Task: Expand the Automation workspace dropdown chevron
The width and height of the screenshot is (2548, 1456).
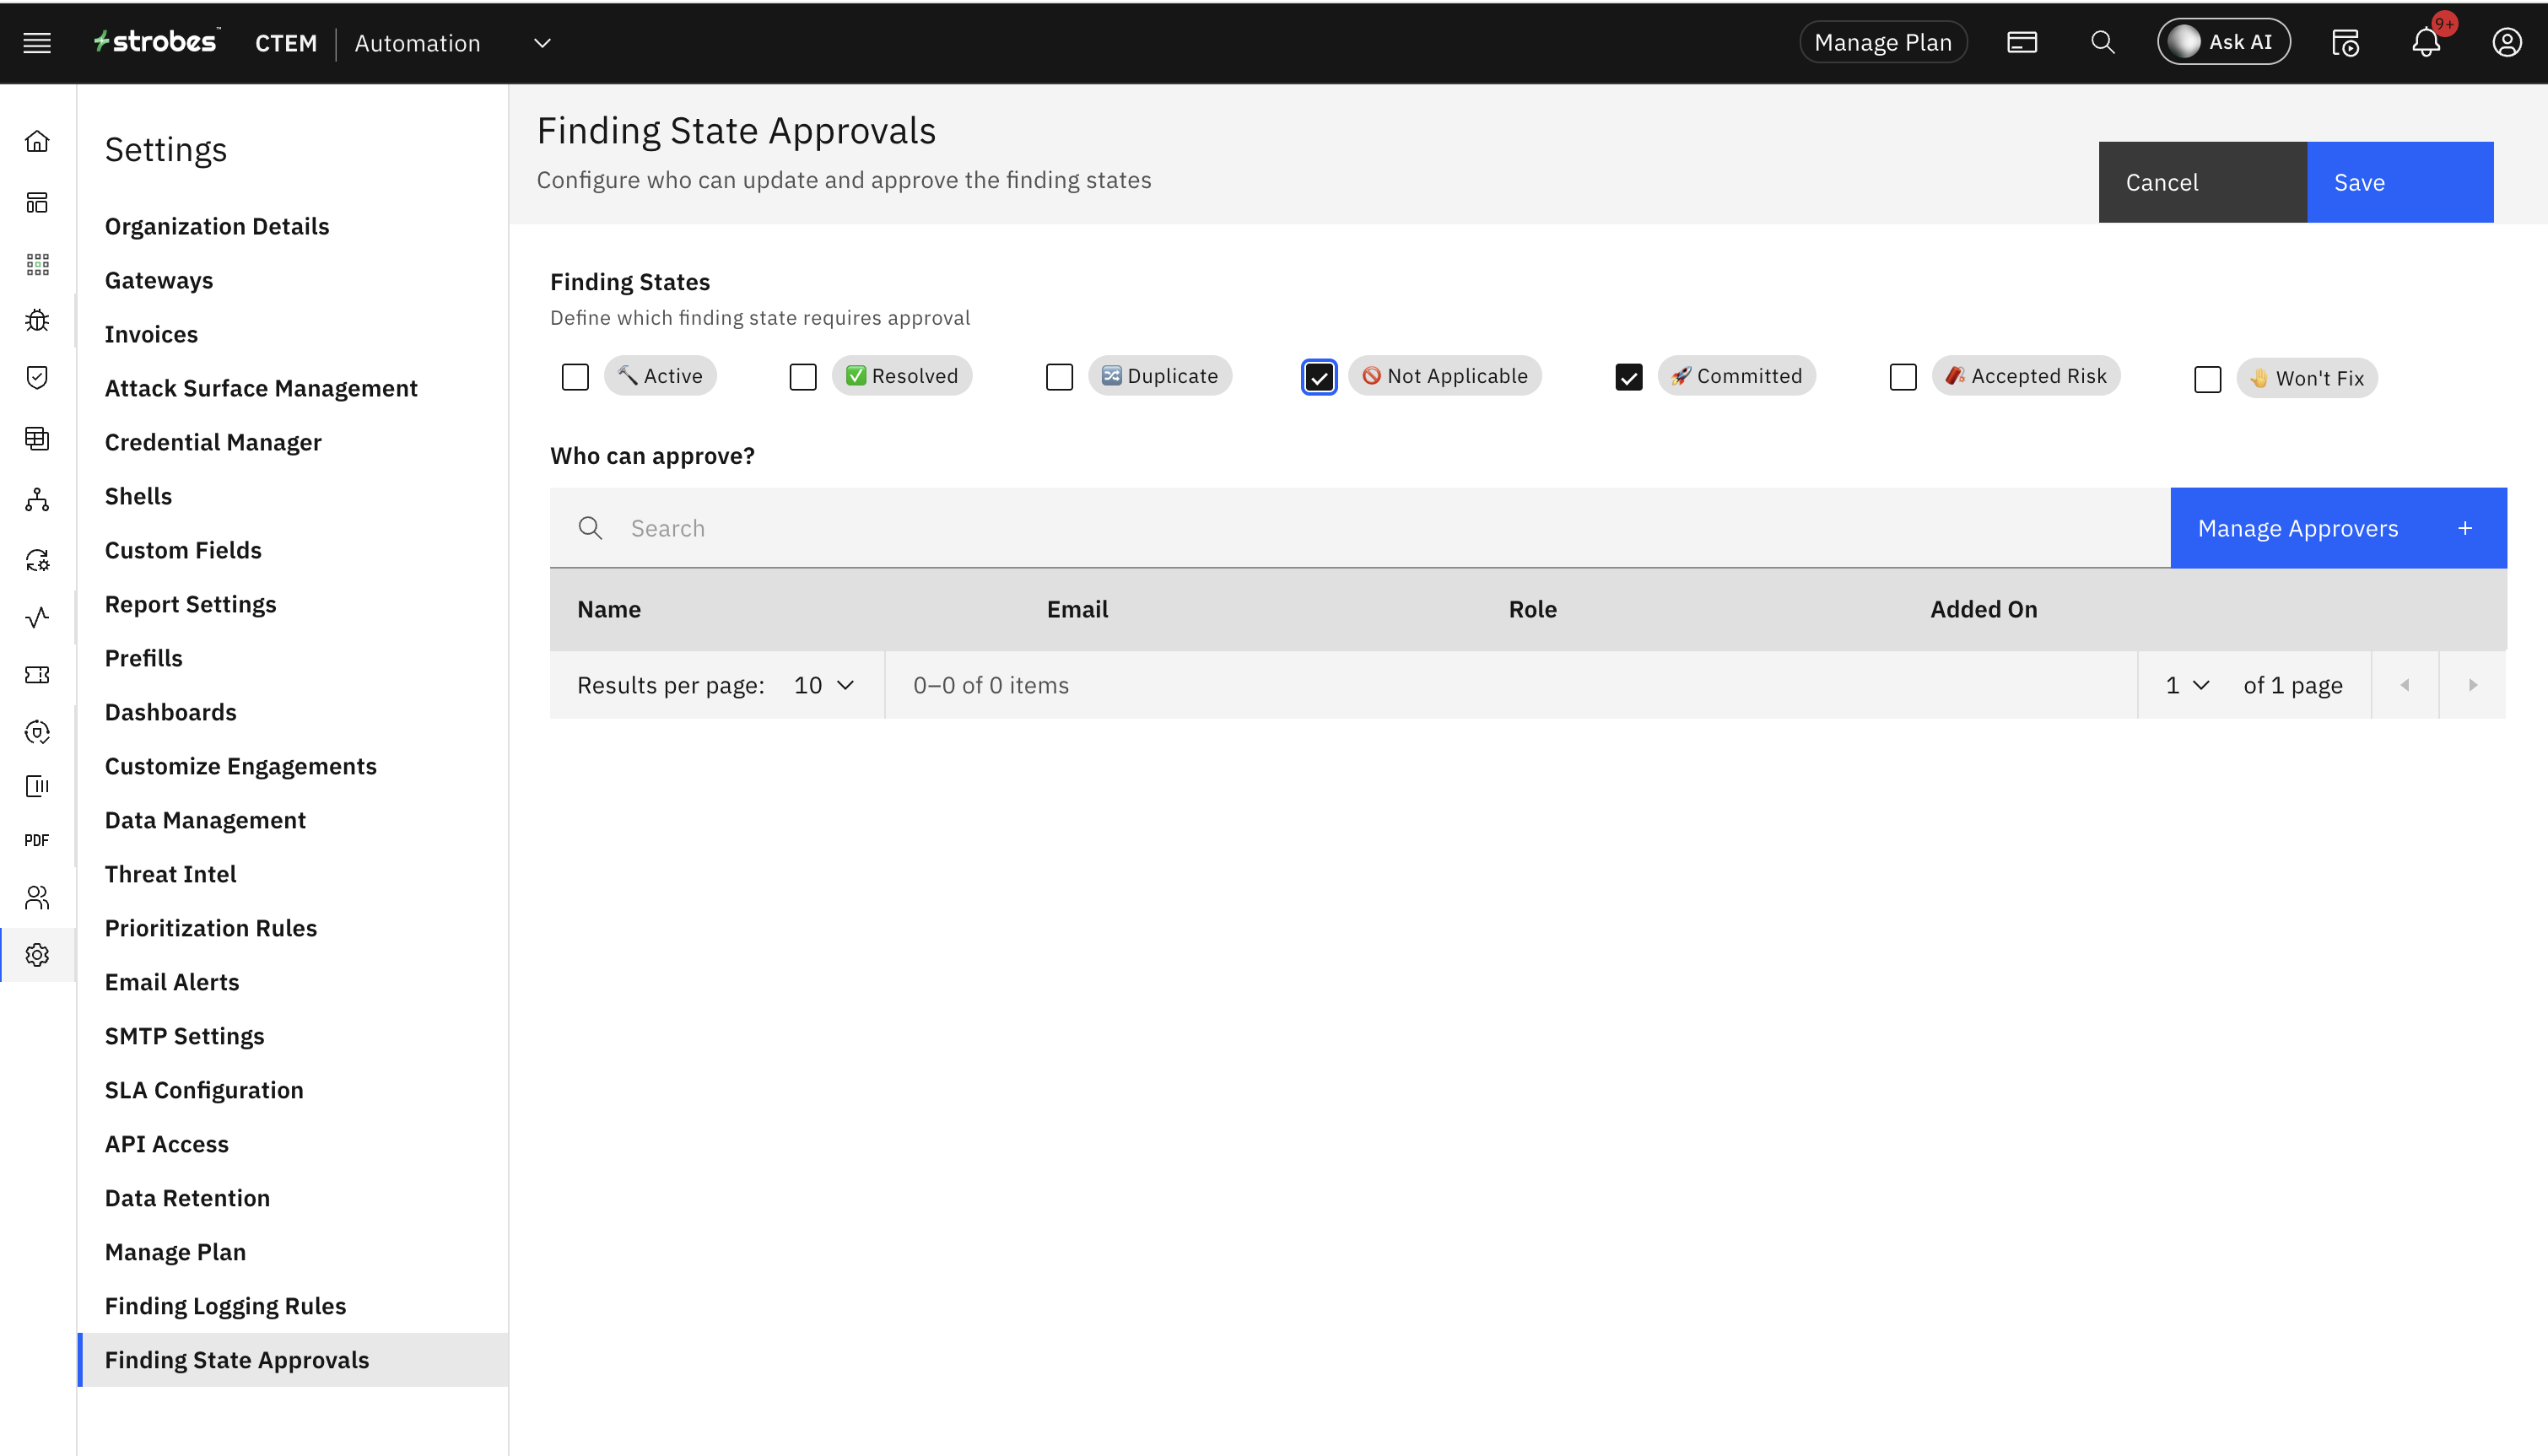Action: (542, 43)
